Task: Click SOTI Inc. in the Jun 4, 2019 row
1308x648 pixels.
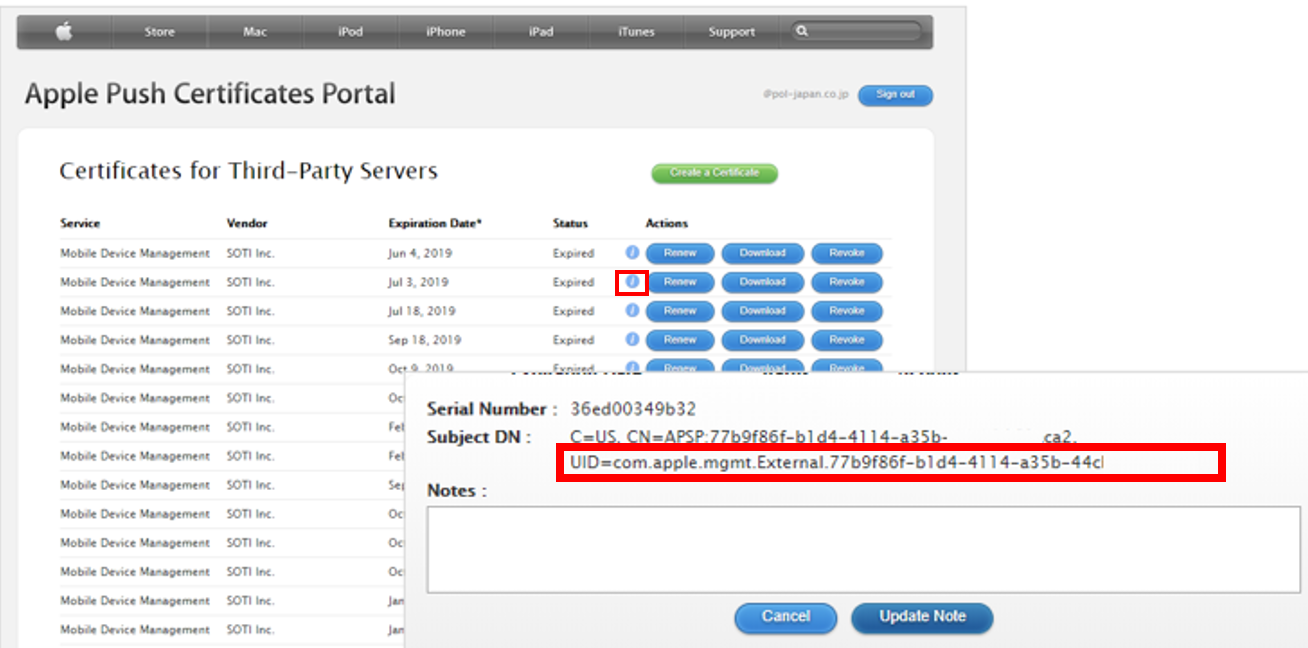Action: [x=250, y=253]
